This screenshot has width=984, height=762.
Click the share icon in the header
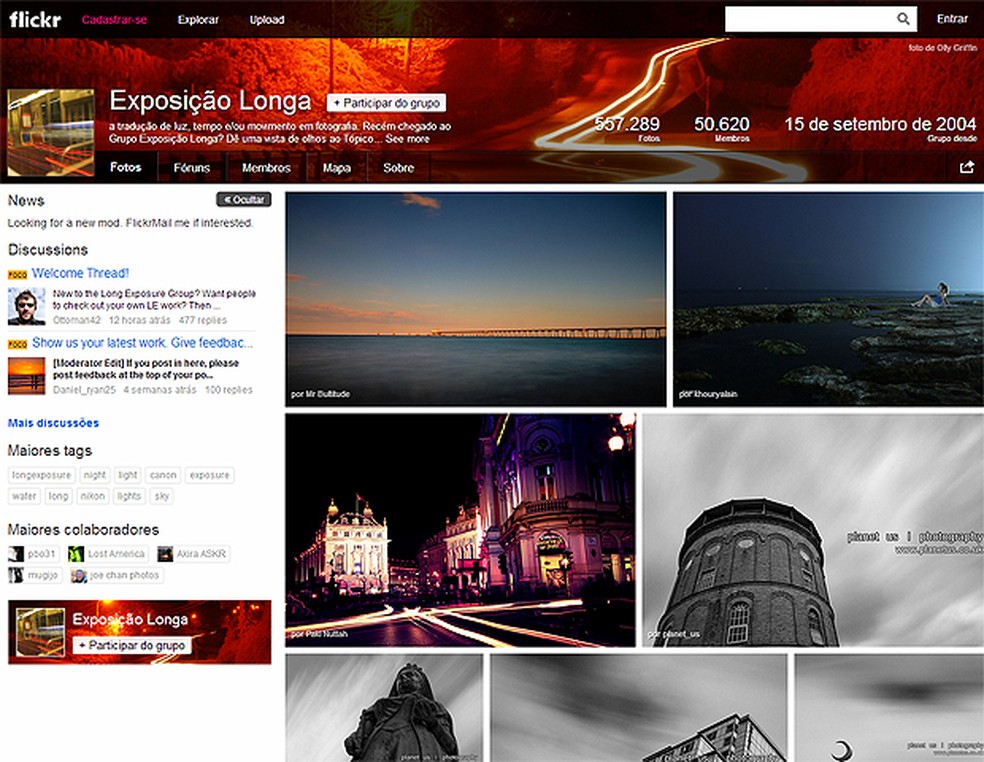pyautogui.click(x=966, y=168)
